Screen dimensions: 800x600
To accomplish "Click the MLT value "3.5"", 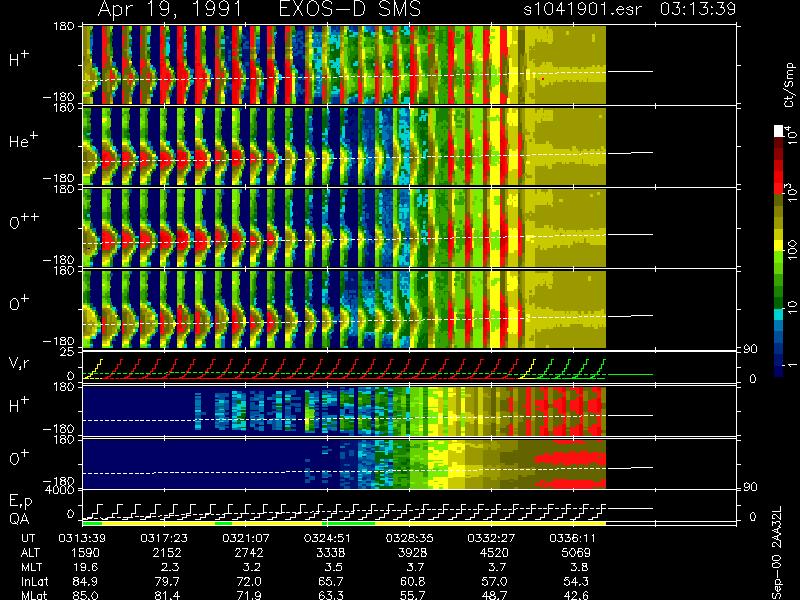I will click(x=334, y=567).
